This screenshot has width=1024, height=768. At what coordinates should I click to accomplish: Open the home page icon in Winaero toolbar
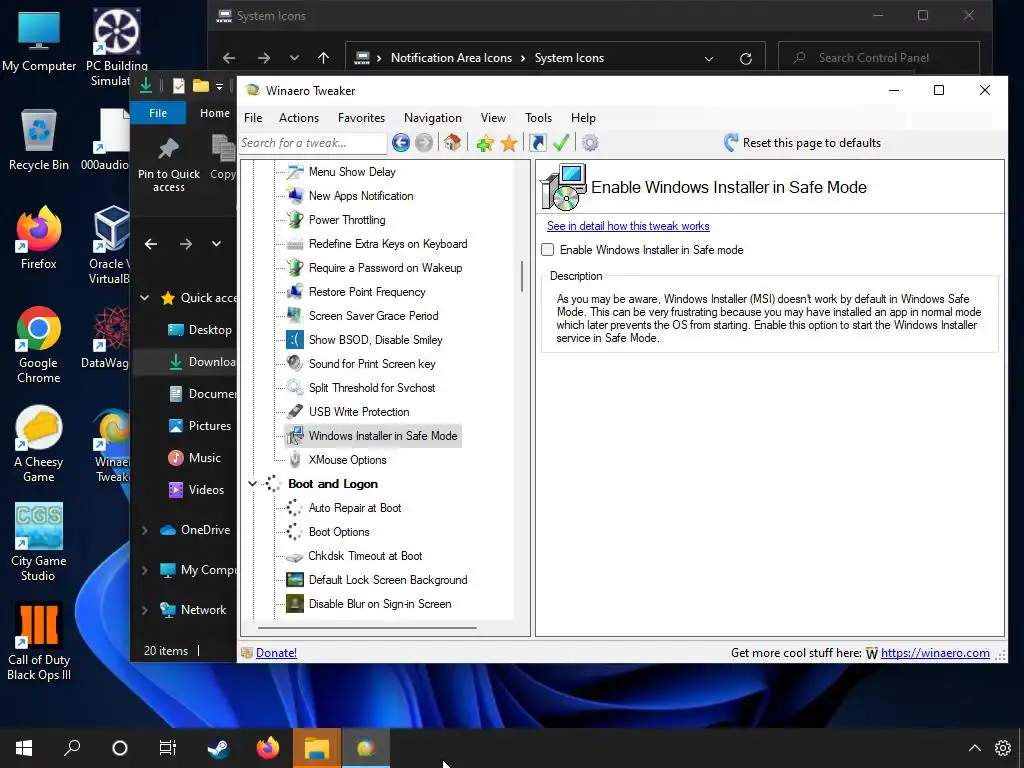point(453,142)
